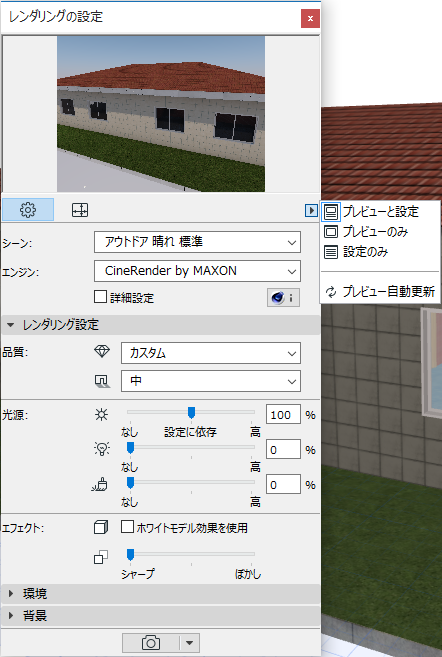Select the gear settings tab
The width and height of the screenshot is (442, 657).
tap(28, 210)
